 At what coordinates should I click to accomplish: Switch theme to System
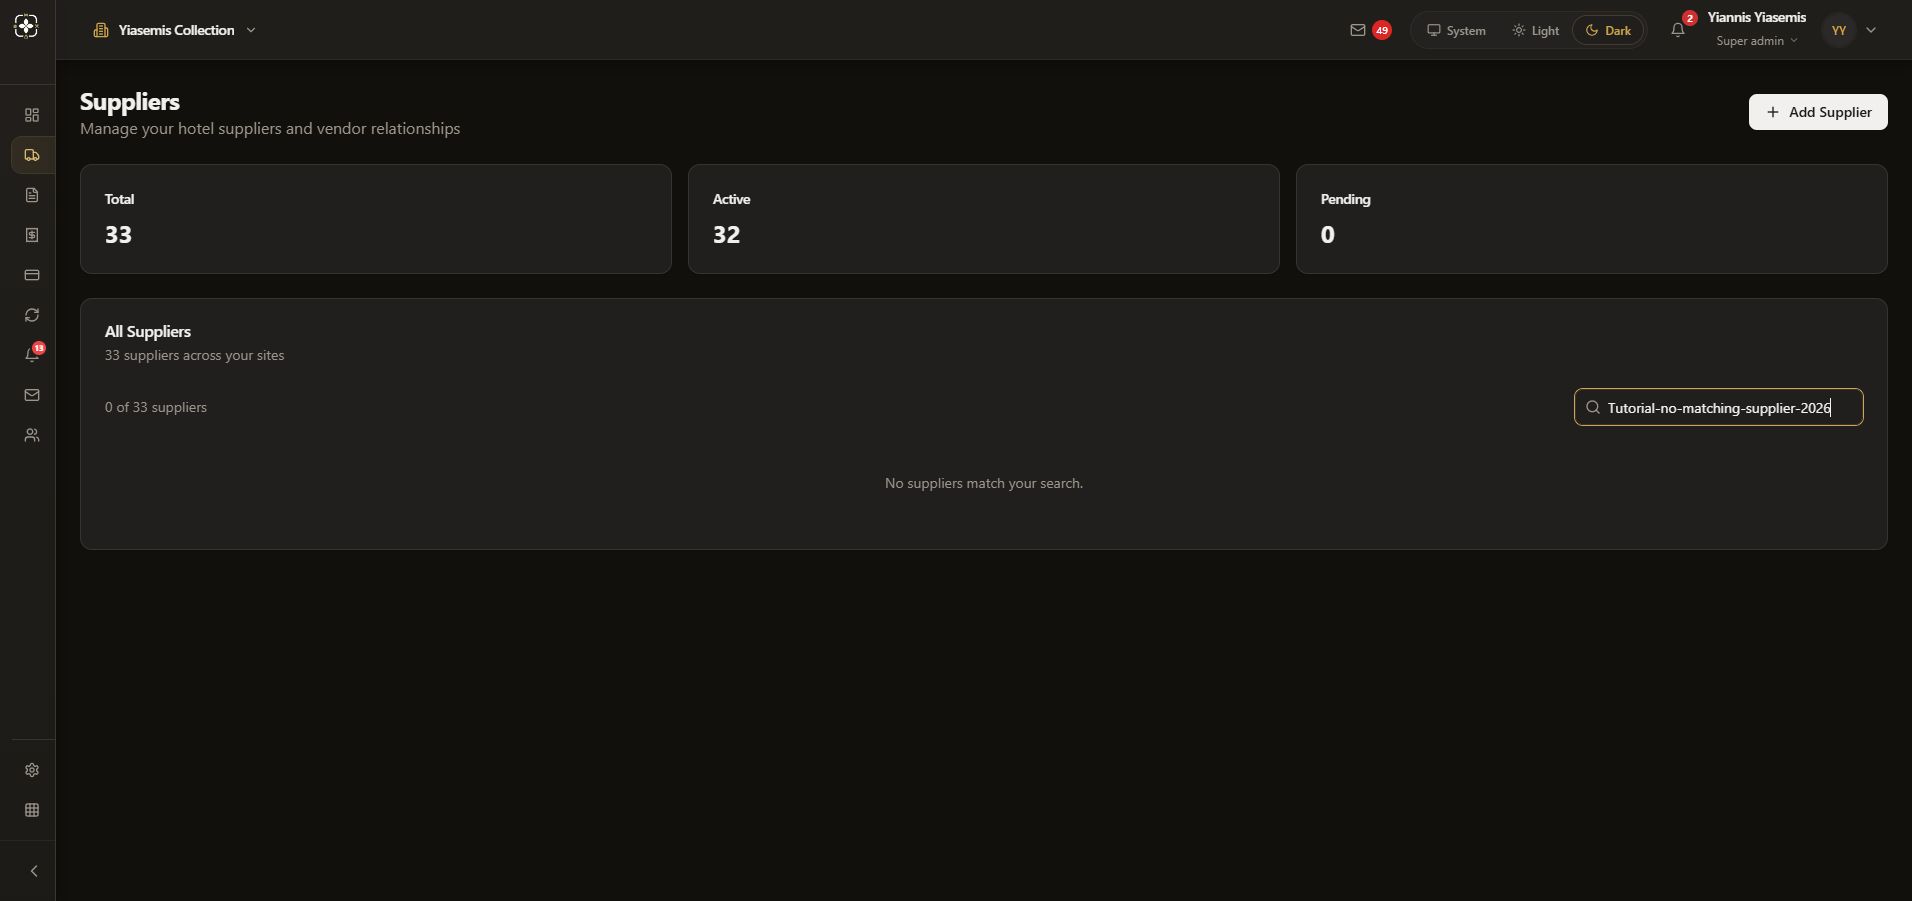(x=1456, y=30)
